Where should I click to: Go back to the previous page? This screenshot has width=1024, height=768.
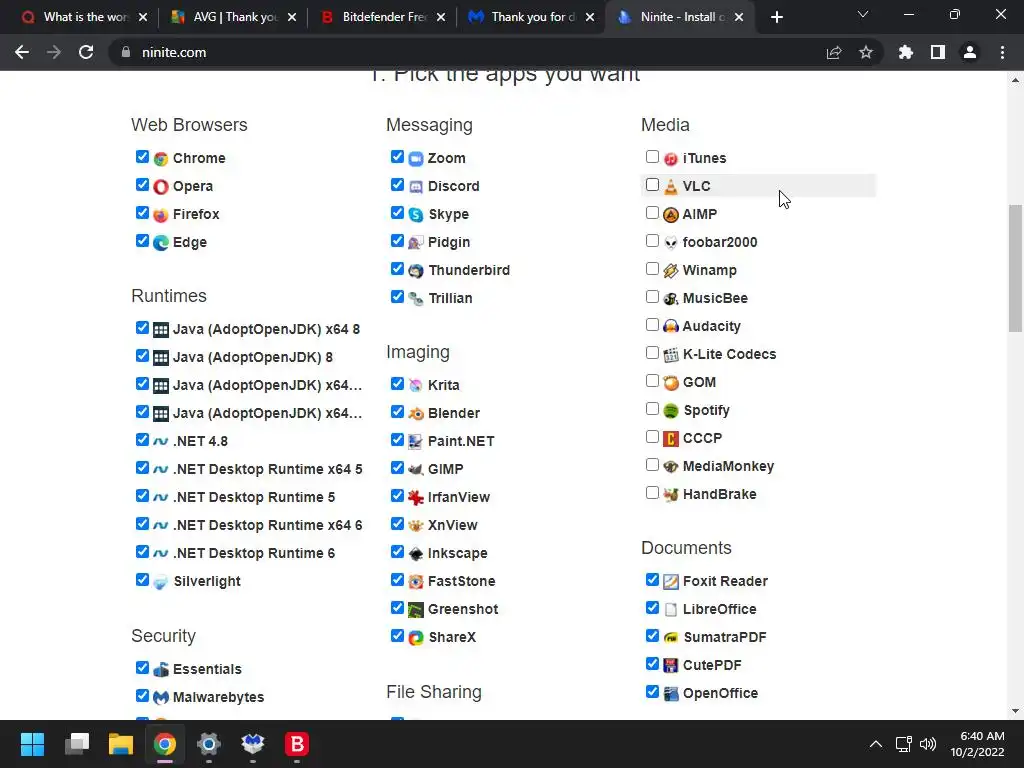(x=22, y=52)
